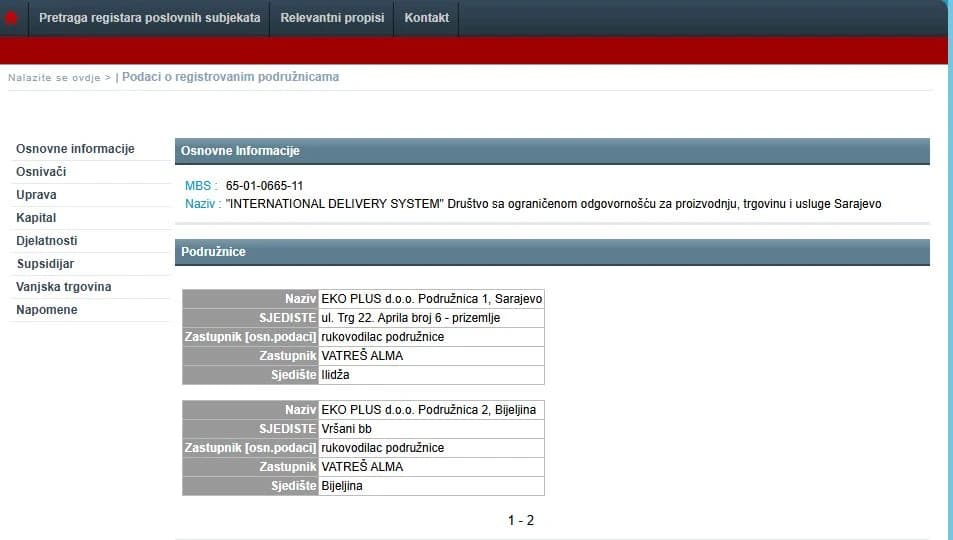Click VATREŠ ALMA in the Podružnica 2 table
The width and height of the screenshot is (953, 540).
click(x=432, y=466)
